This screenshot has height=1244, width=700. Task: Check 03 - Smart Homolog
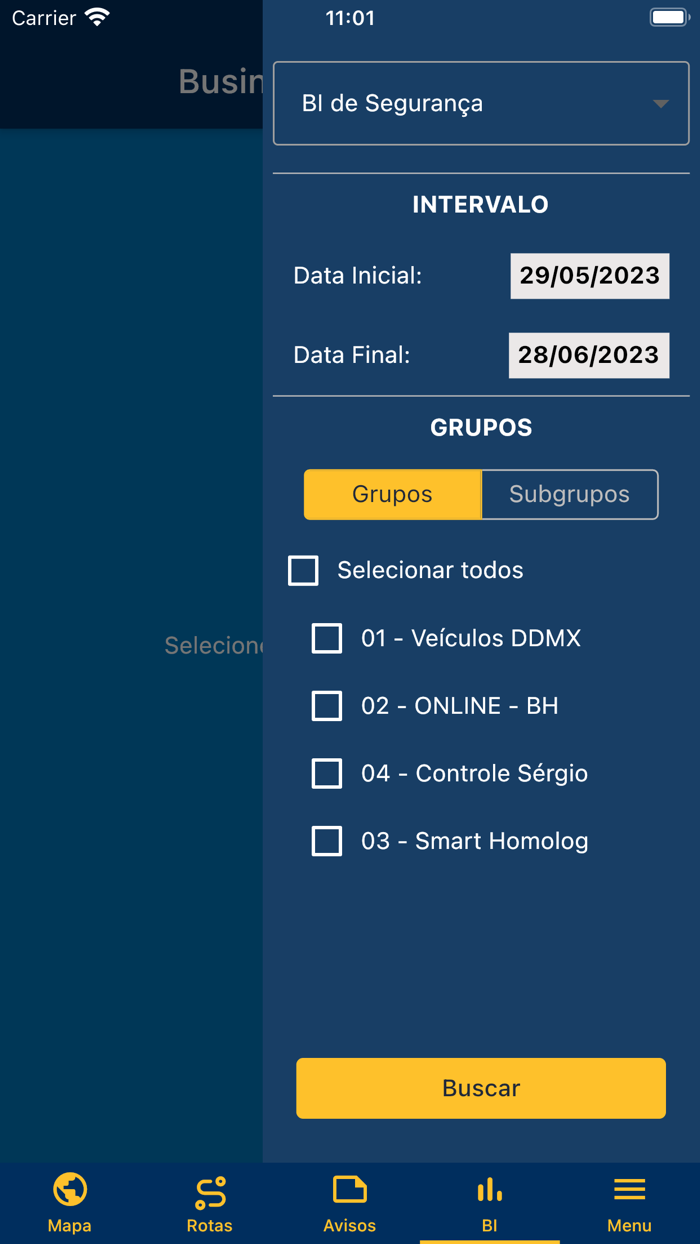[327, 841]
